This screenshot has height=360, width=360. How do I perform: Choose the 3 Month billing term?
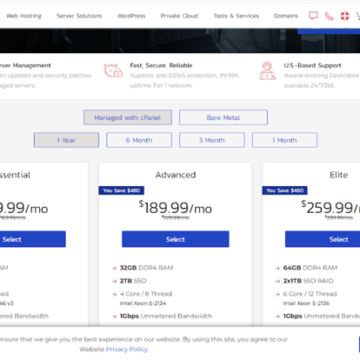(x=212, y=140)
